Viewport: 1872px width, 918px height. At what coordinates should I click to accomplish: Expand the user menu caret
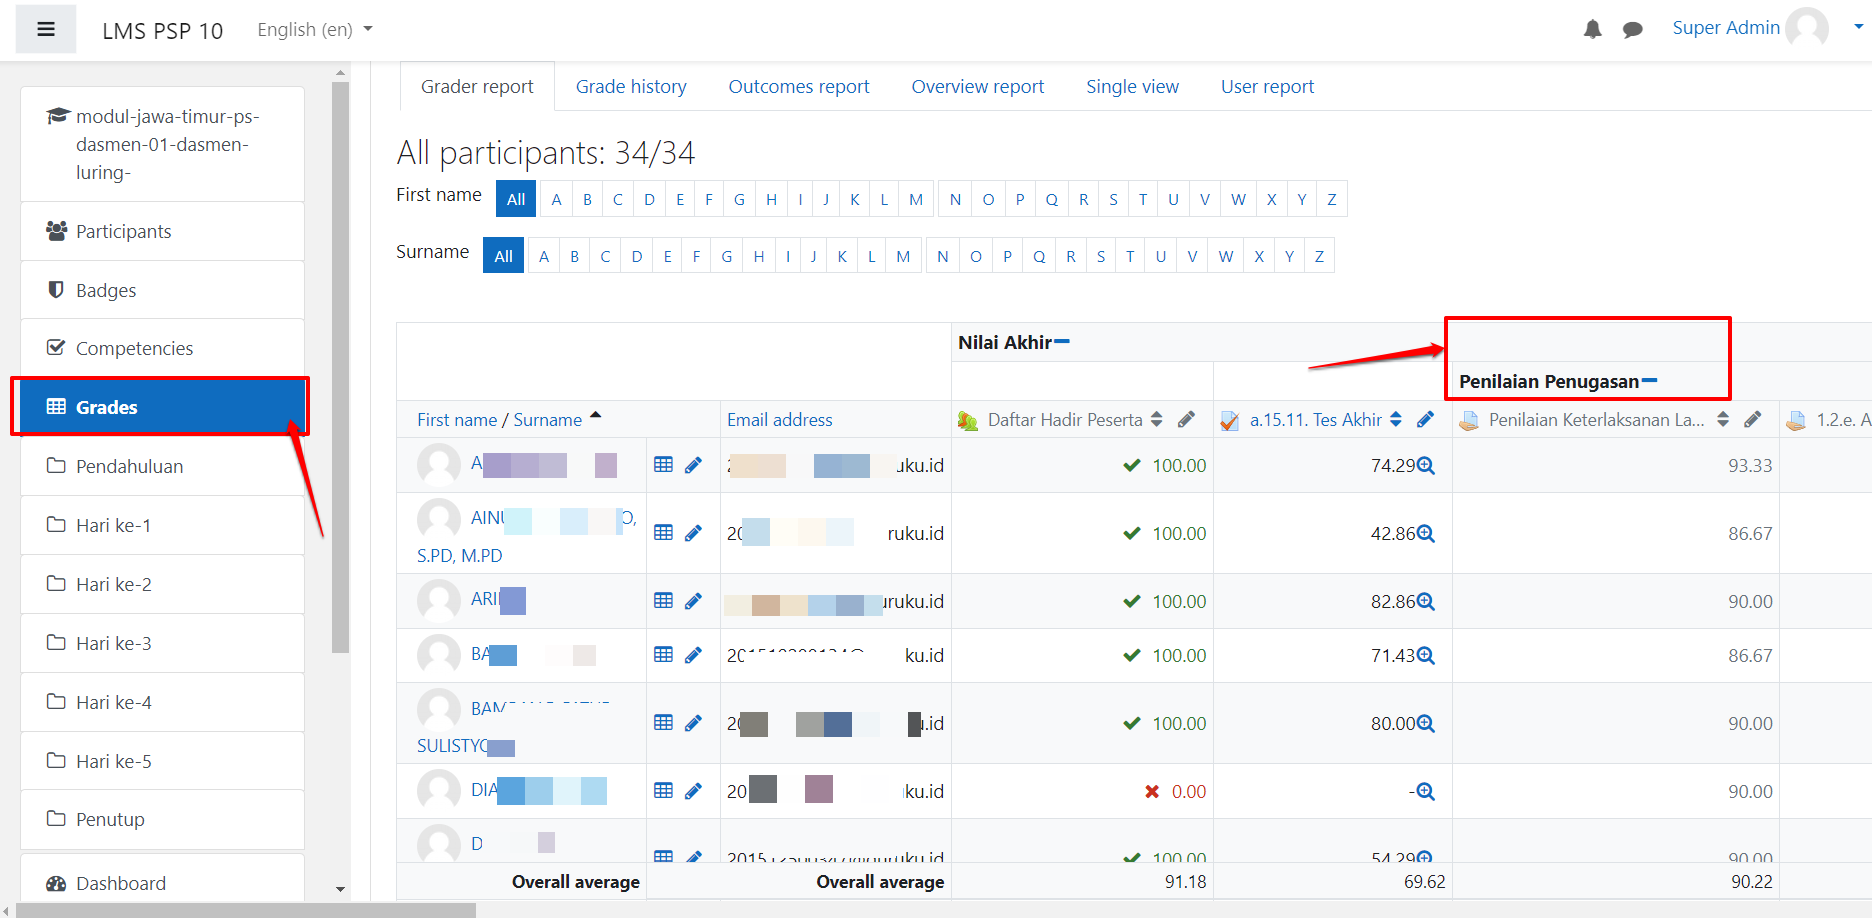click(1858, 27)
